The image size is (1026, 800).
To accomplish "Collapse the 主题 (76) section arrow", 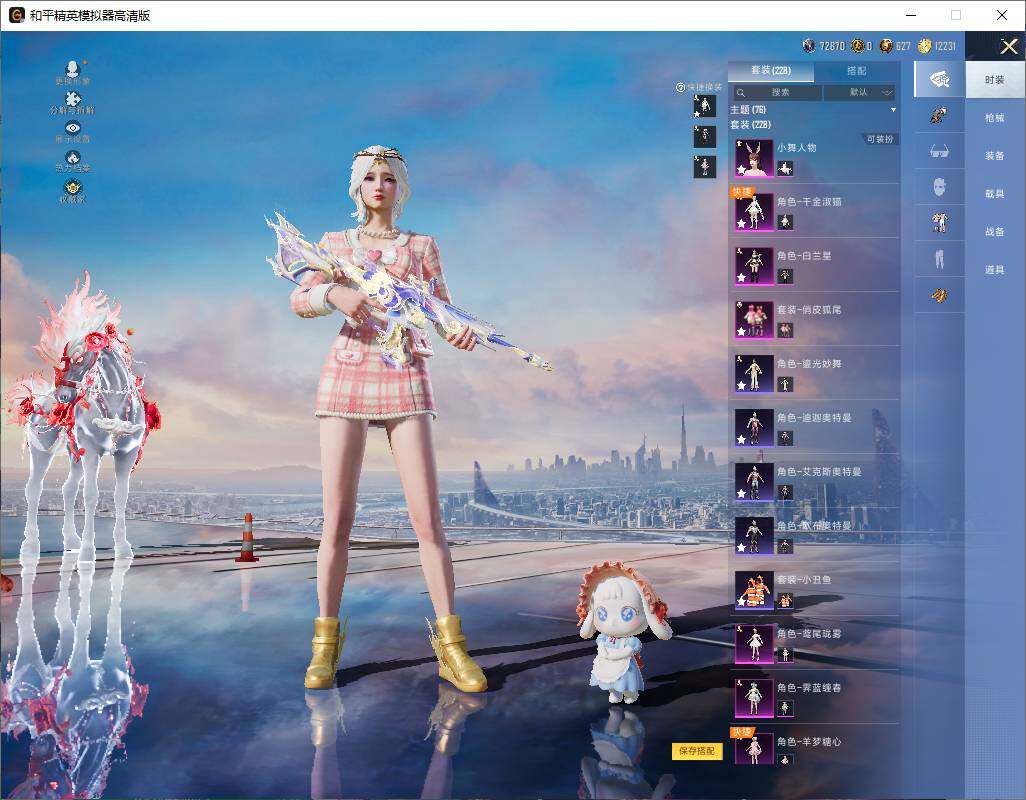I will click(893, 110).
